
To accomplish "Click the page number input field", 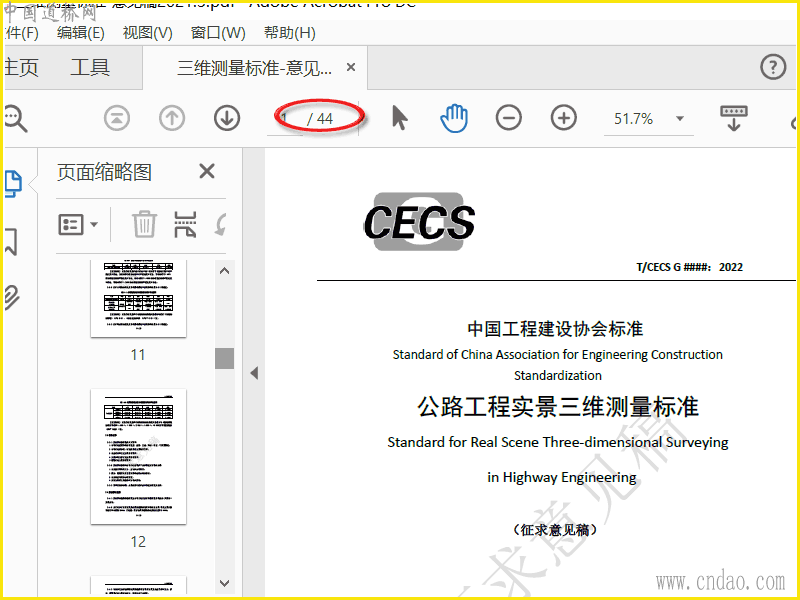I will (x=285, y=119).
